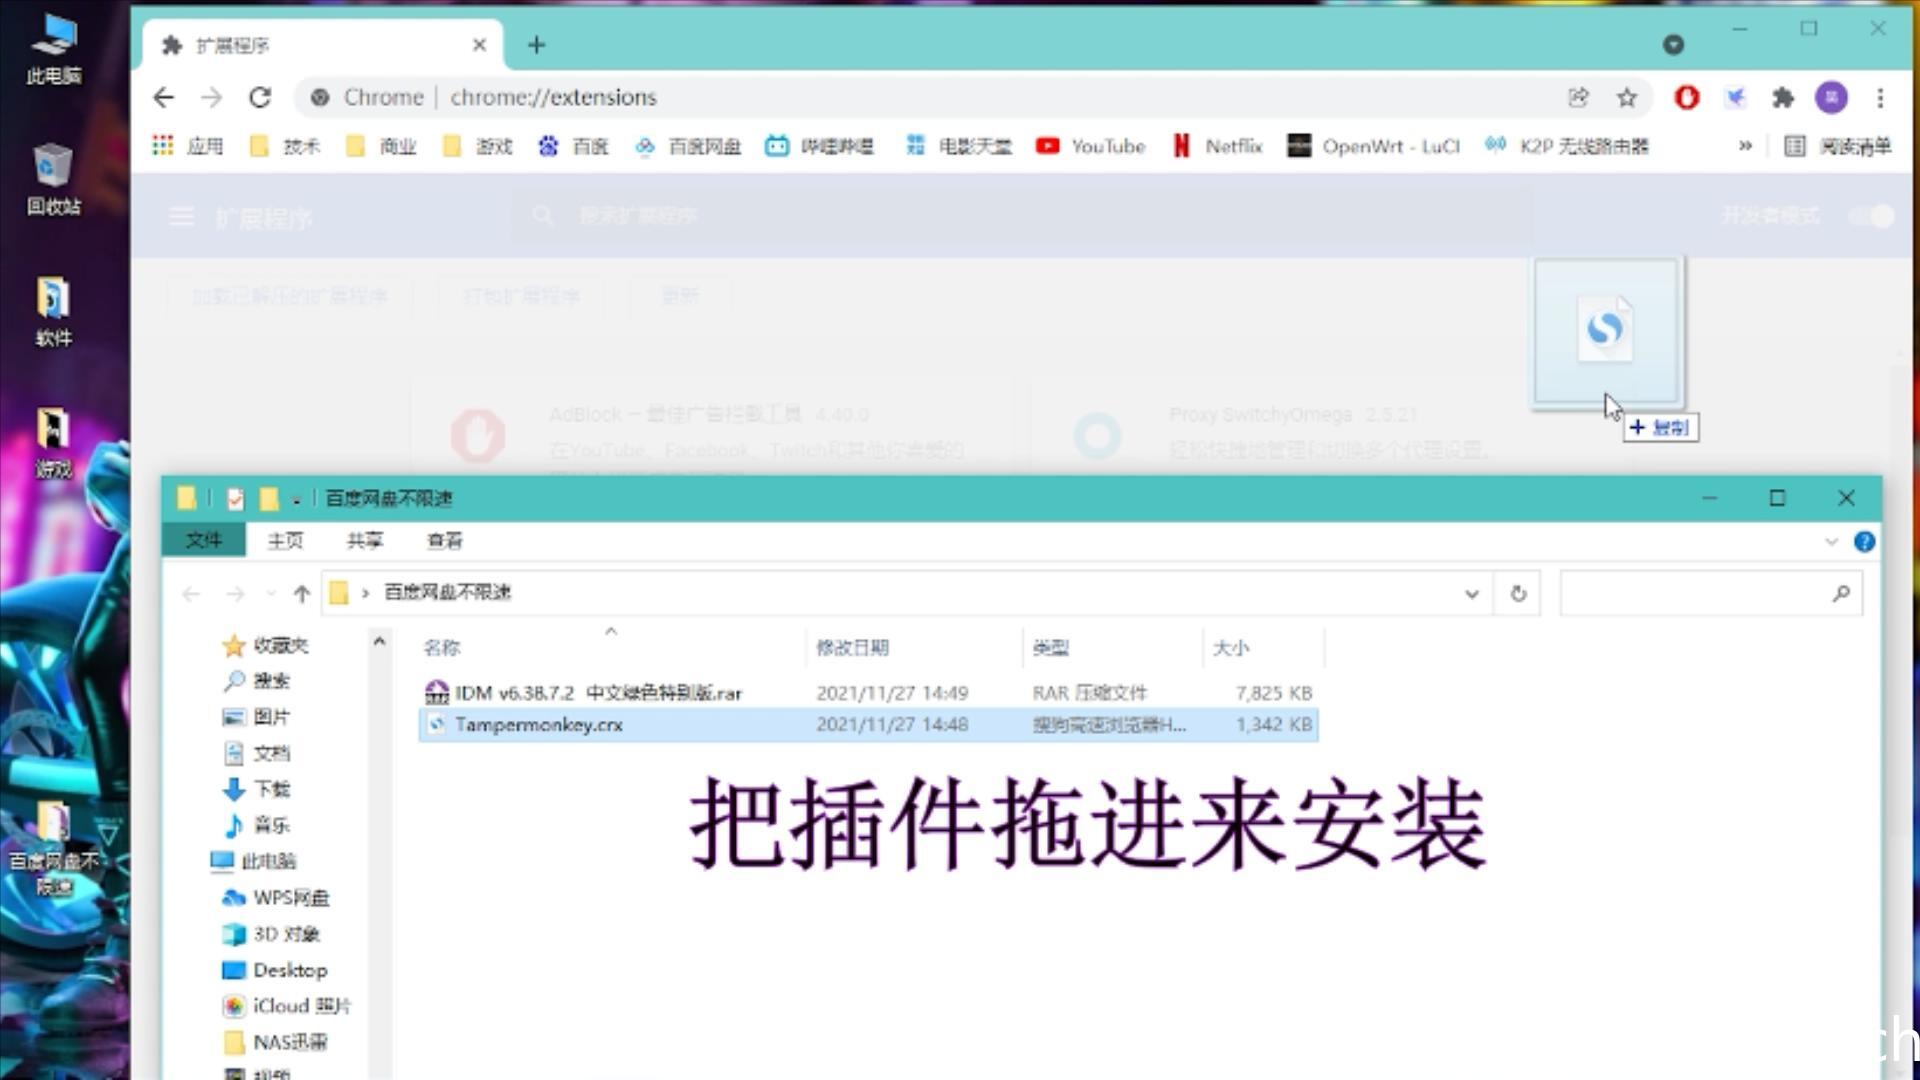Image resolution: width=1920 pixels, height=1080 pixels.
Task: Open the Extensions puzzle piece menu
Action: pos(1783,97)
